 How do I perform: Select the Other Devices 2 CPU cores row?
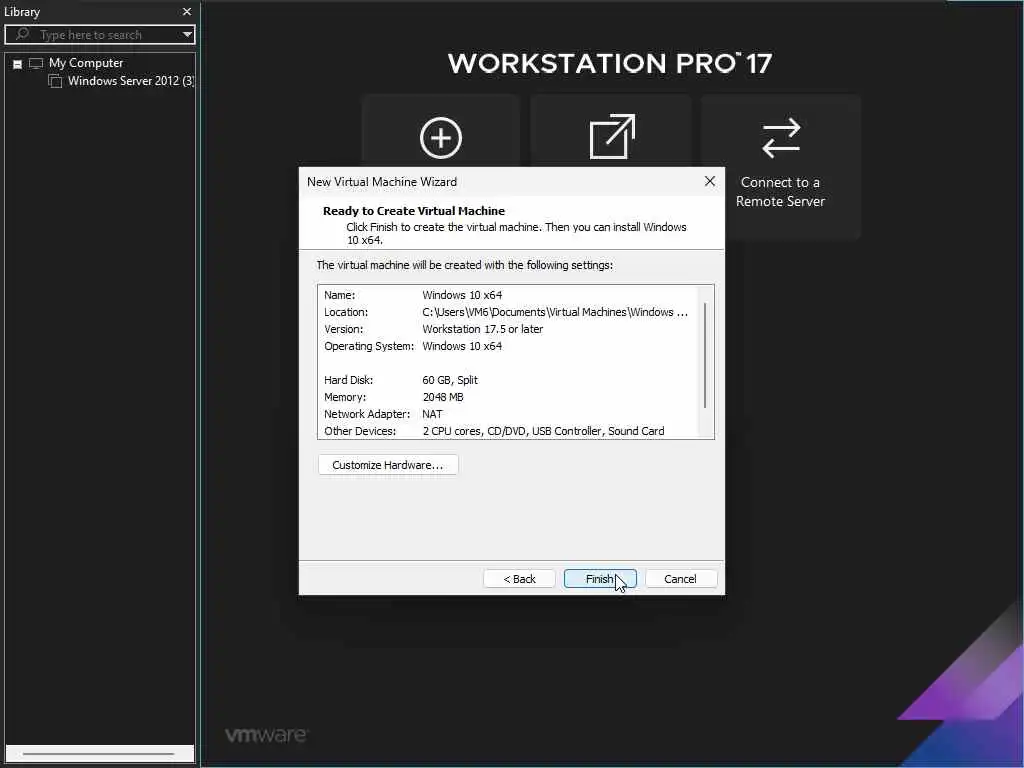[507, 431]
